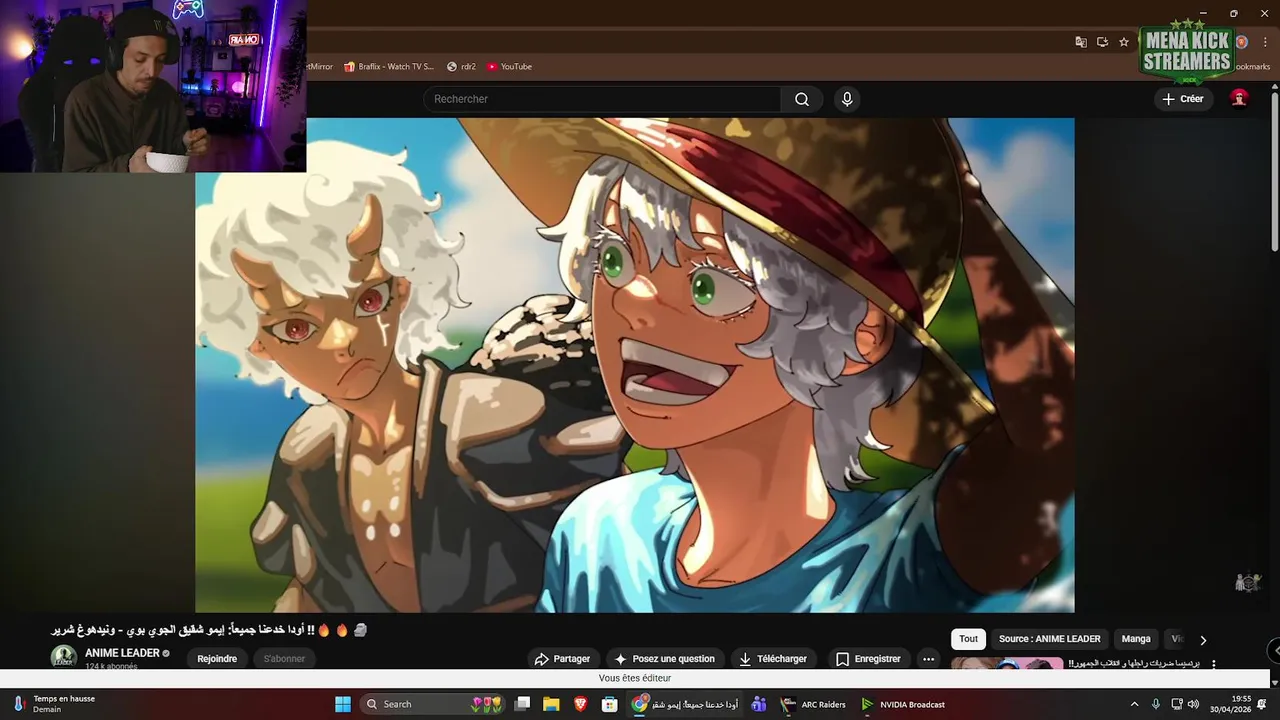Click the system tray microphone icon

pyautogui.click(x=1156, y=704)
